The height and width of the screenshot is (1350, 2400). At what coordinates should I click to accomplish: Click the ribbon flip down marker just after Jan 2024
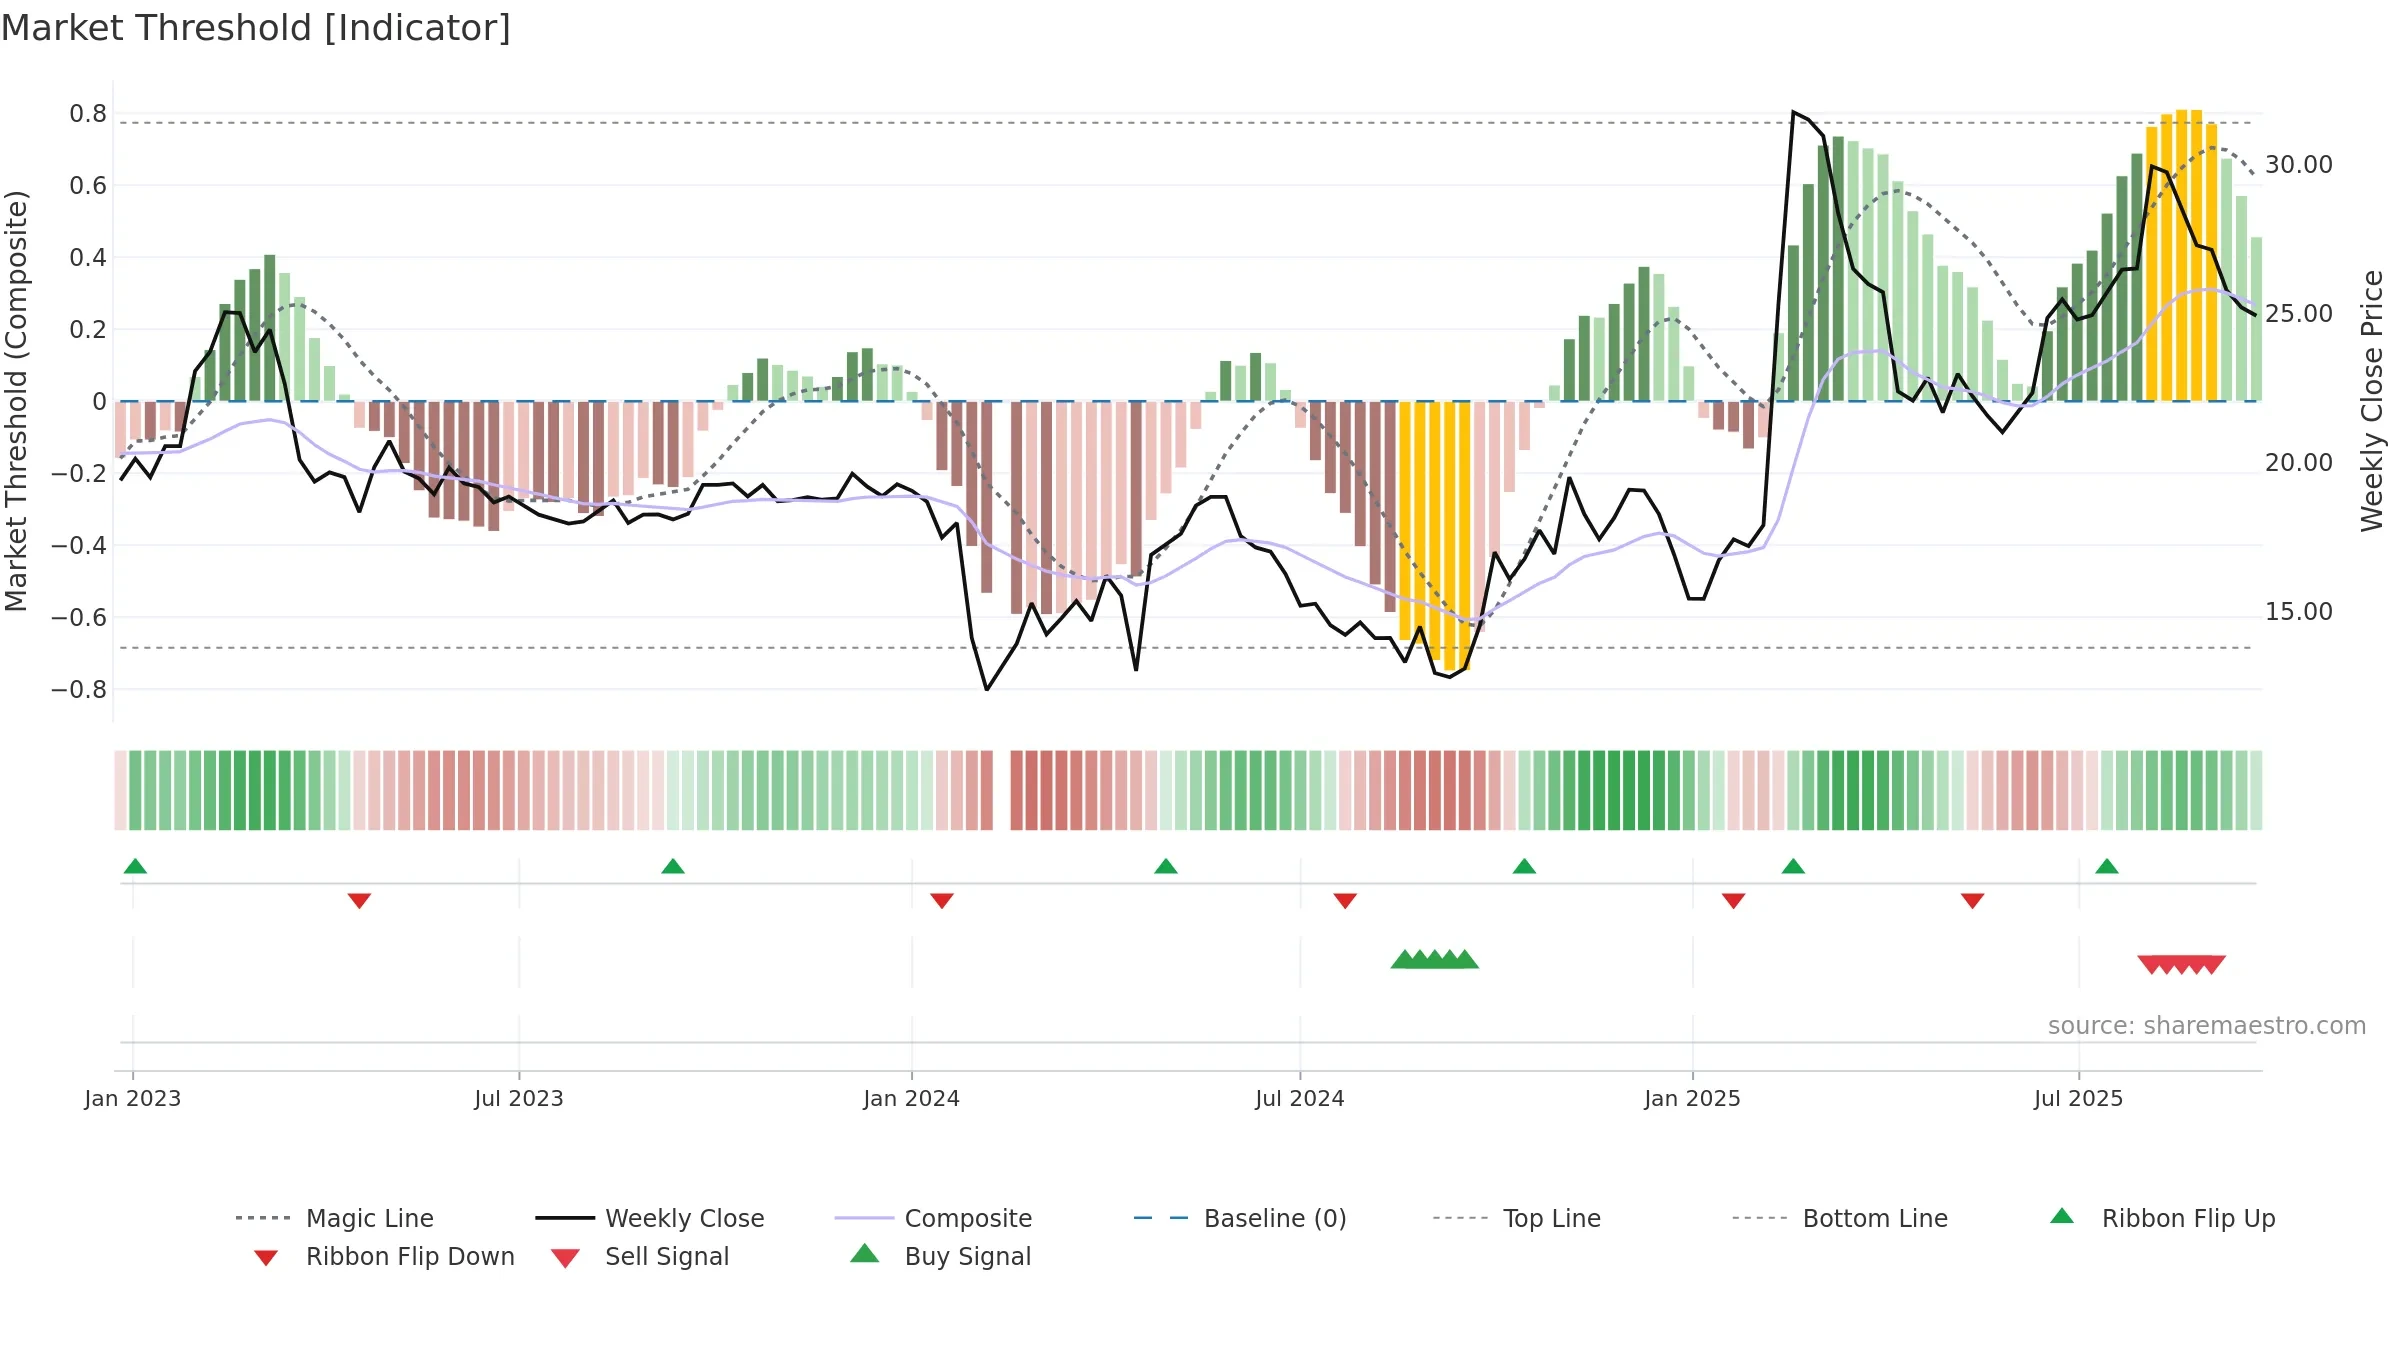pyautogui.click(x=942, y=901)
